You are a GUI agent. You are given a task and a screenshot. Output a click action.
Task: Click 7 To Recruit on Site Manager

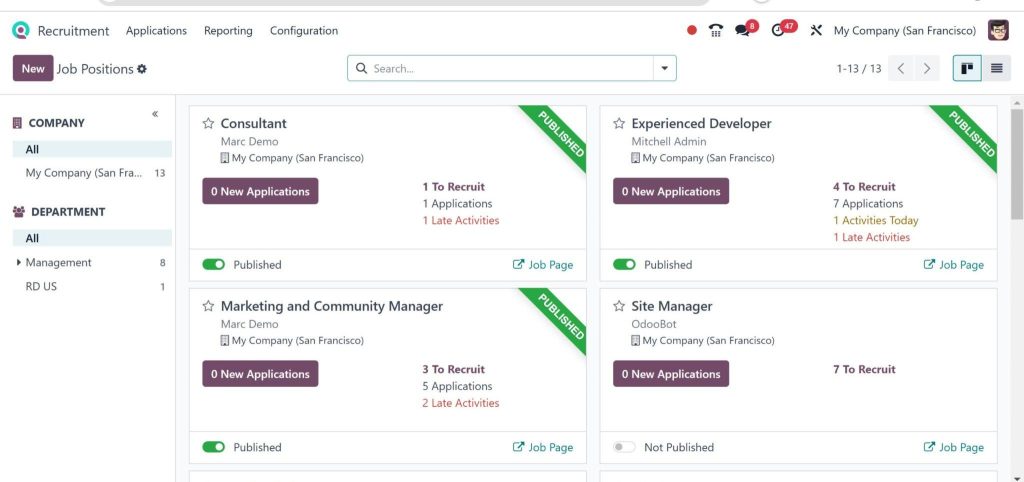[x=864, y=370]
